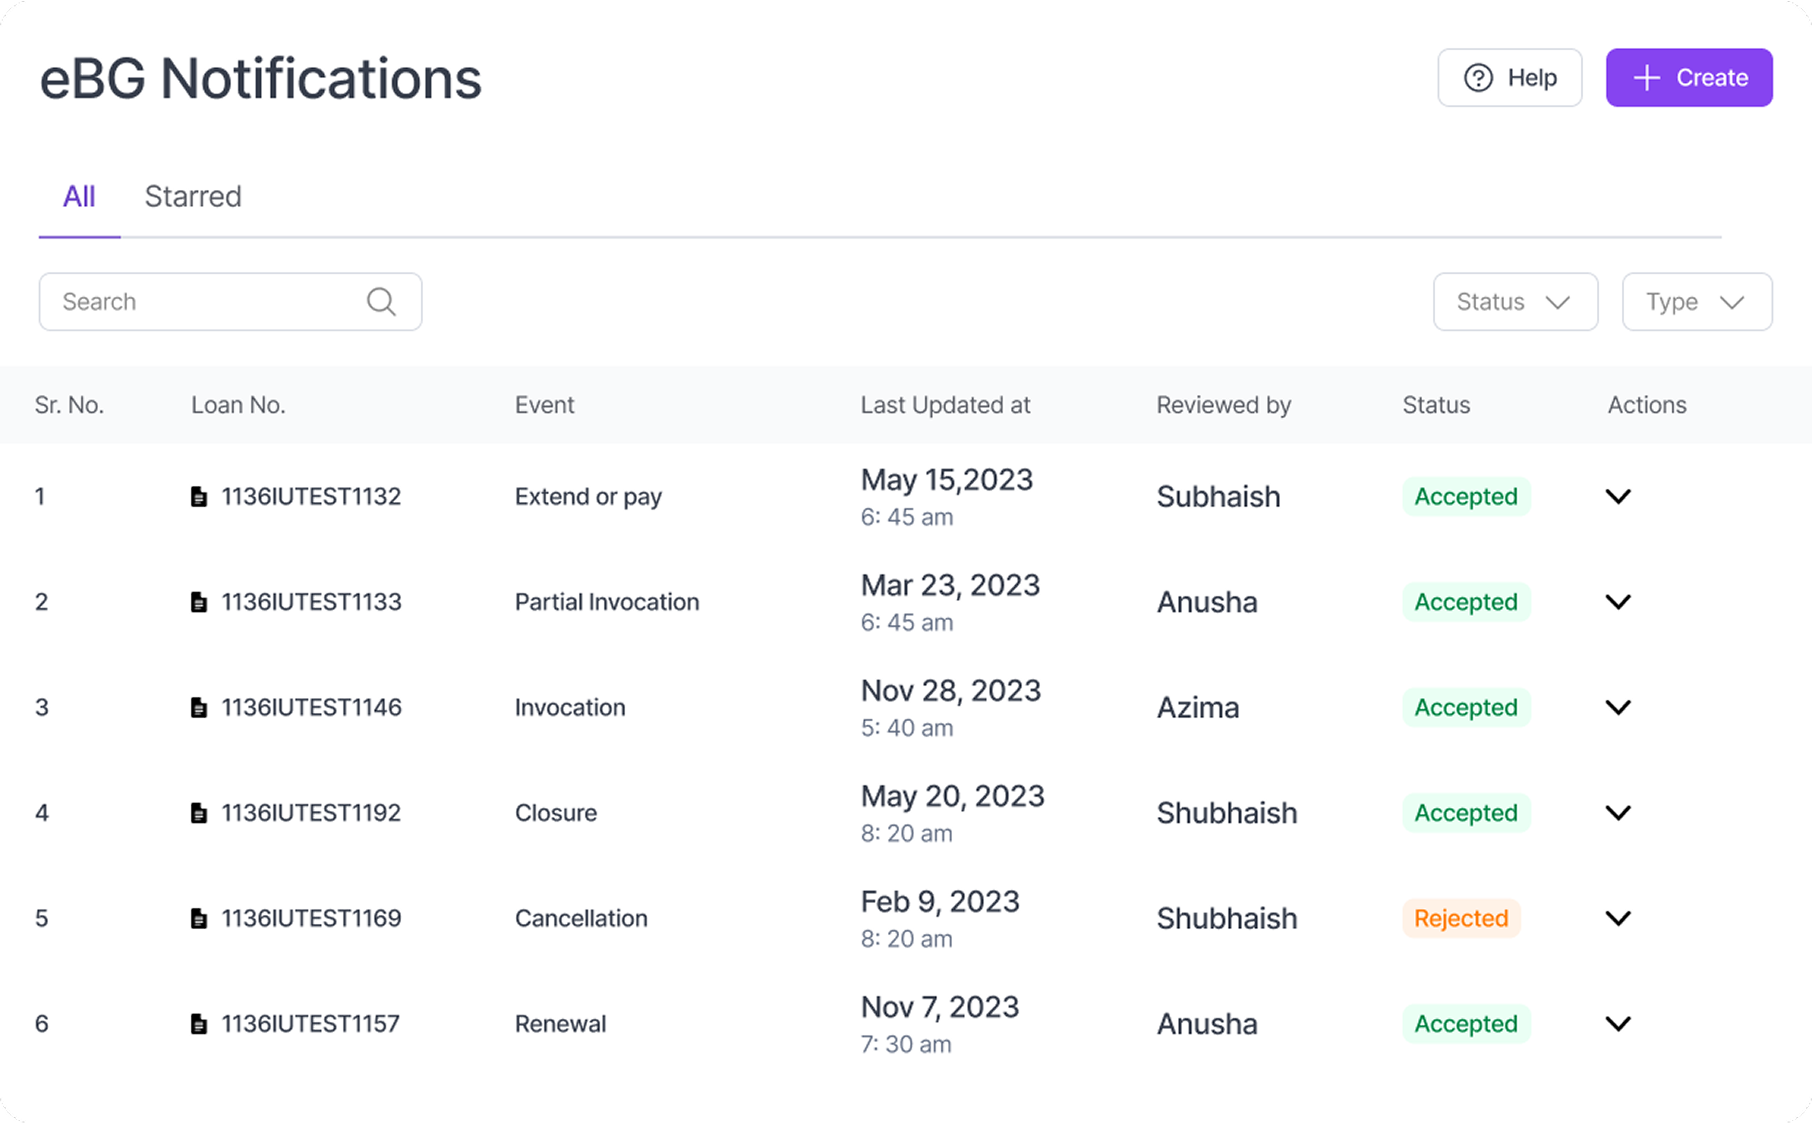
Task: Click the search magnifier icon
Action: tap(381, 302)
